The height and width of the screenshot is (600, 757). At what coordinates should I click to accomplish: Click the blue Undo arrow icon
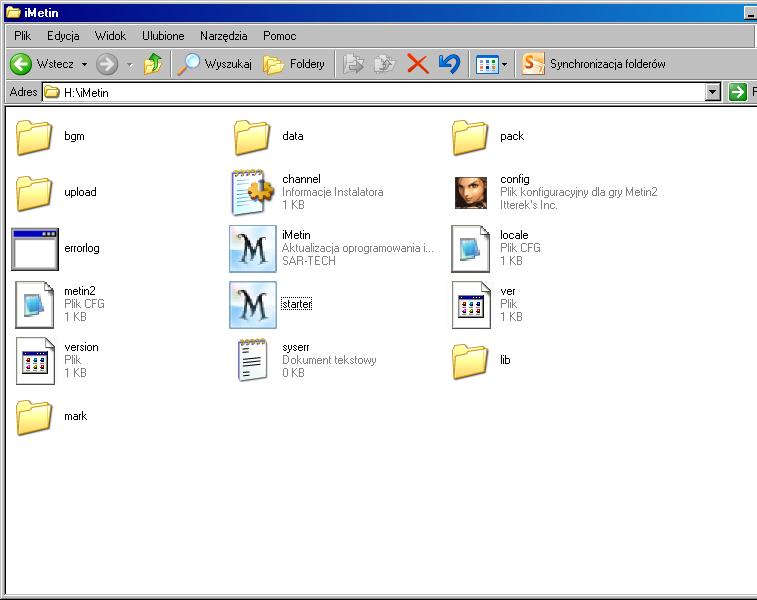pos(449,64)
